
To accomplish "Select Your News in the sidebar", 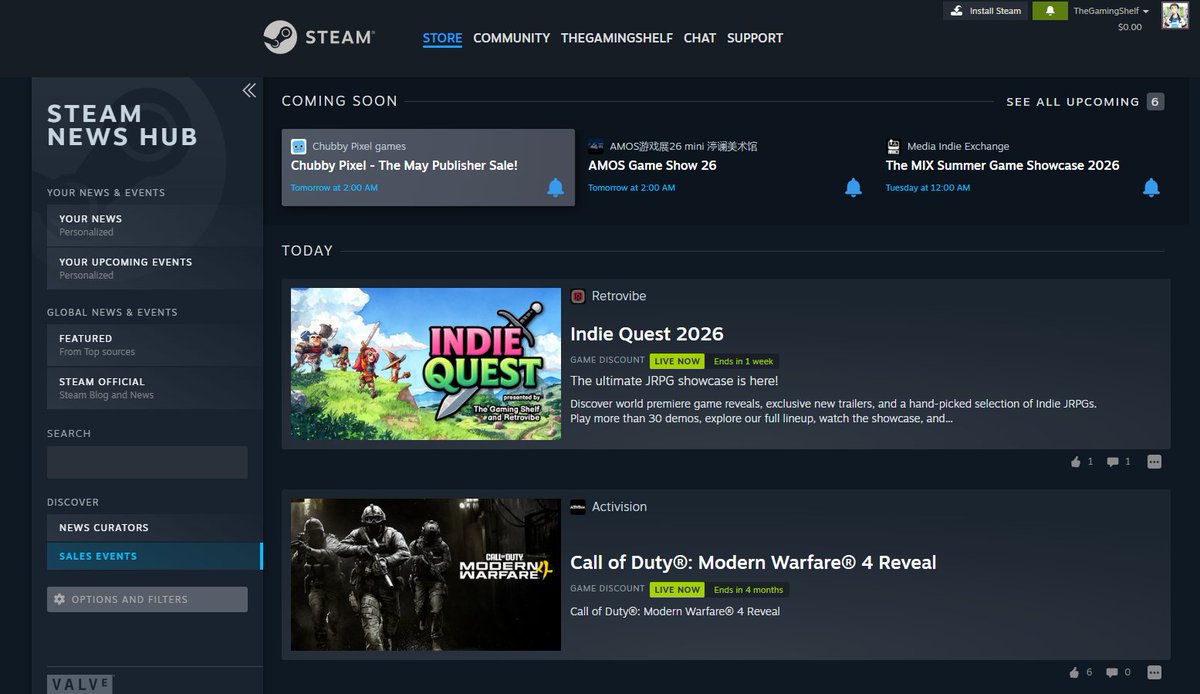I will (154, 225).
